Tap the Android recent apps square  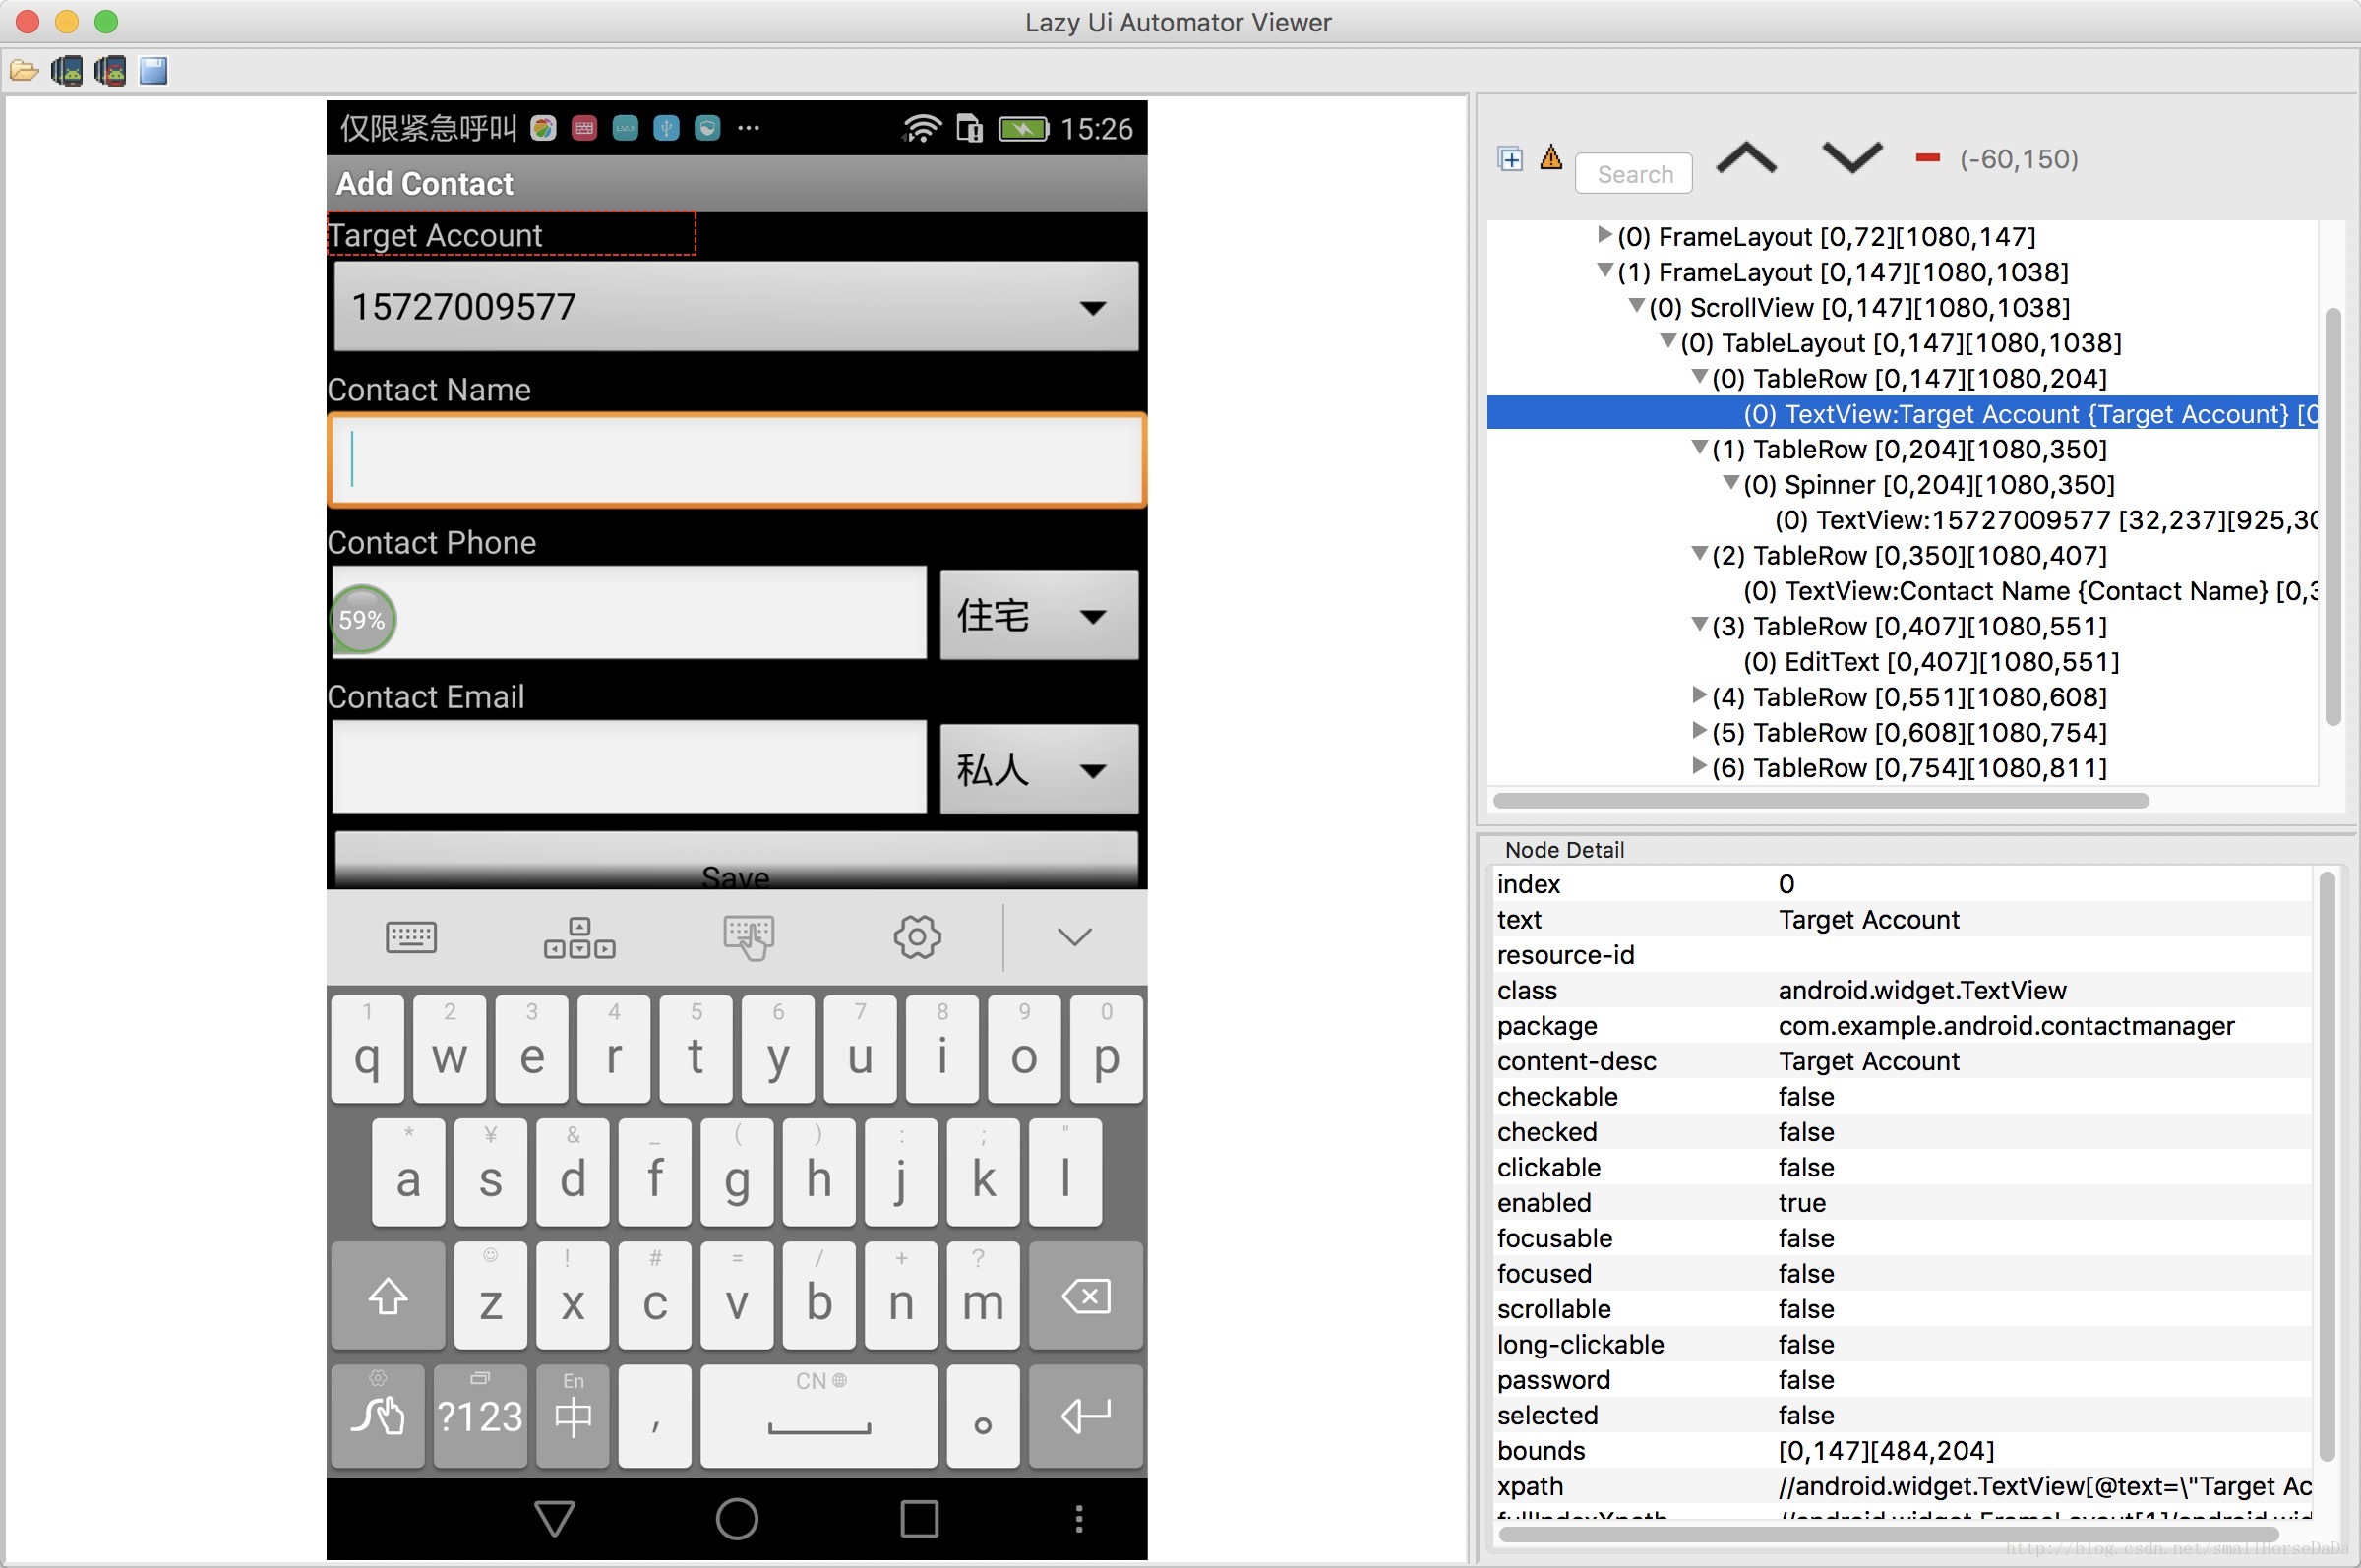point(919,1518)
